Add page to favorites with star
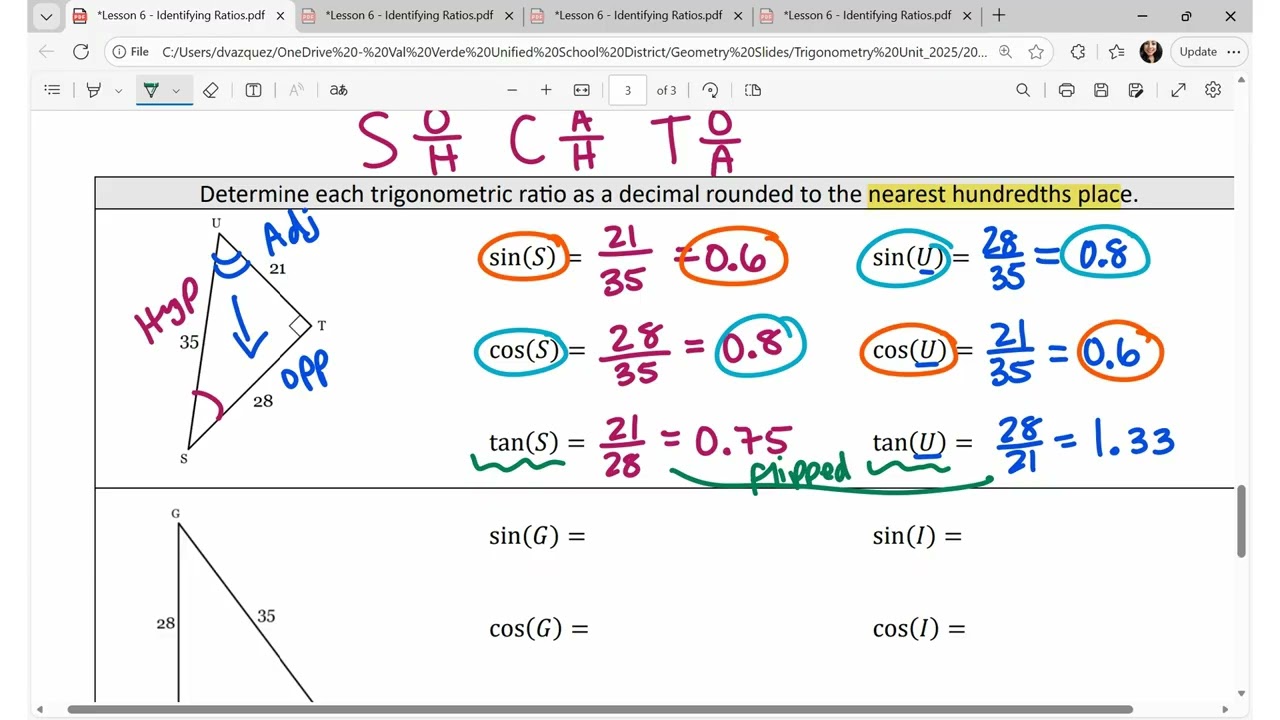 click(1036, 52)
